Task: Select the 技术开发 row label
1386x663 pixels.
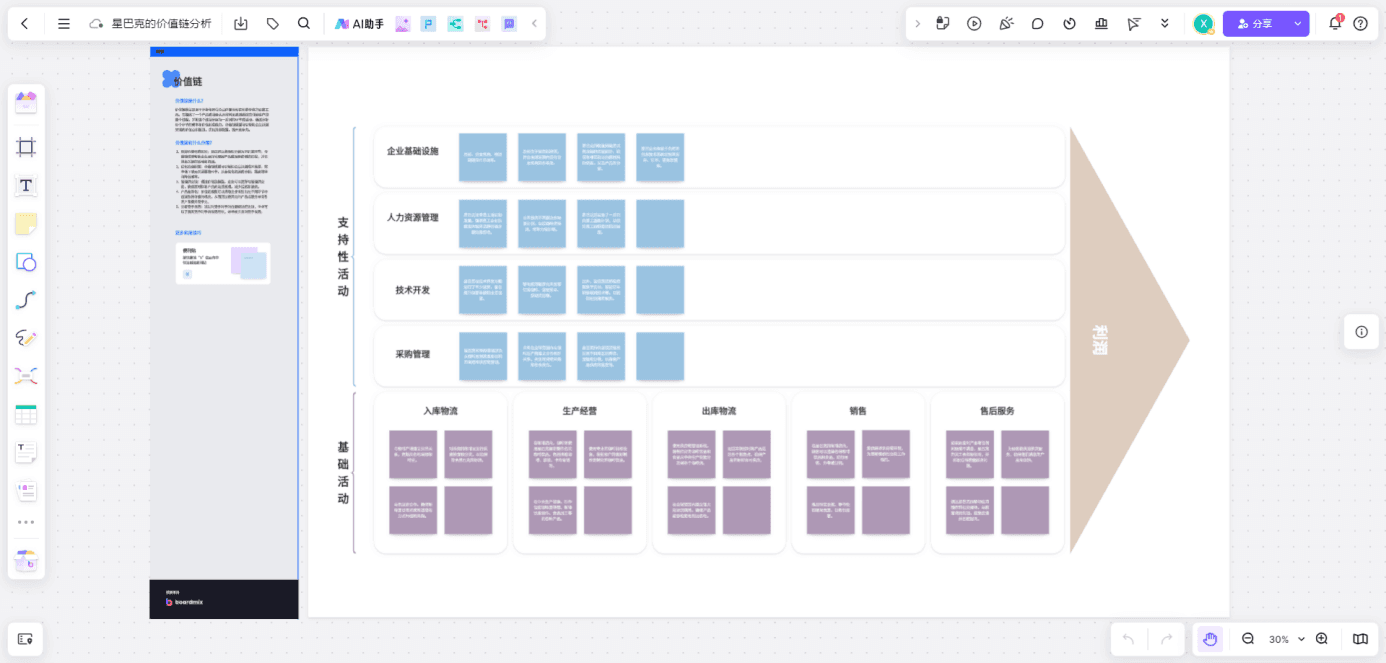Action: (412, 290)
